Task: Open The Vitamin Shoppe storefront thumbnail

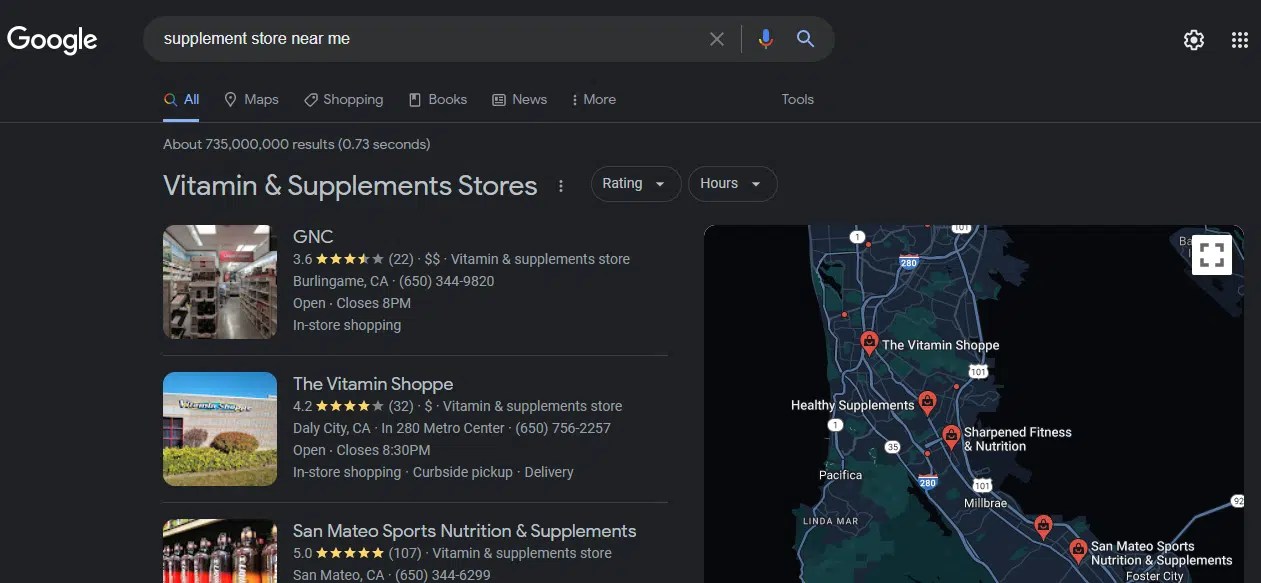Action: (x=219, y=428)
